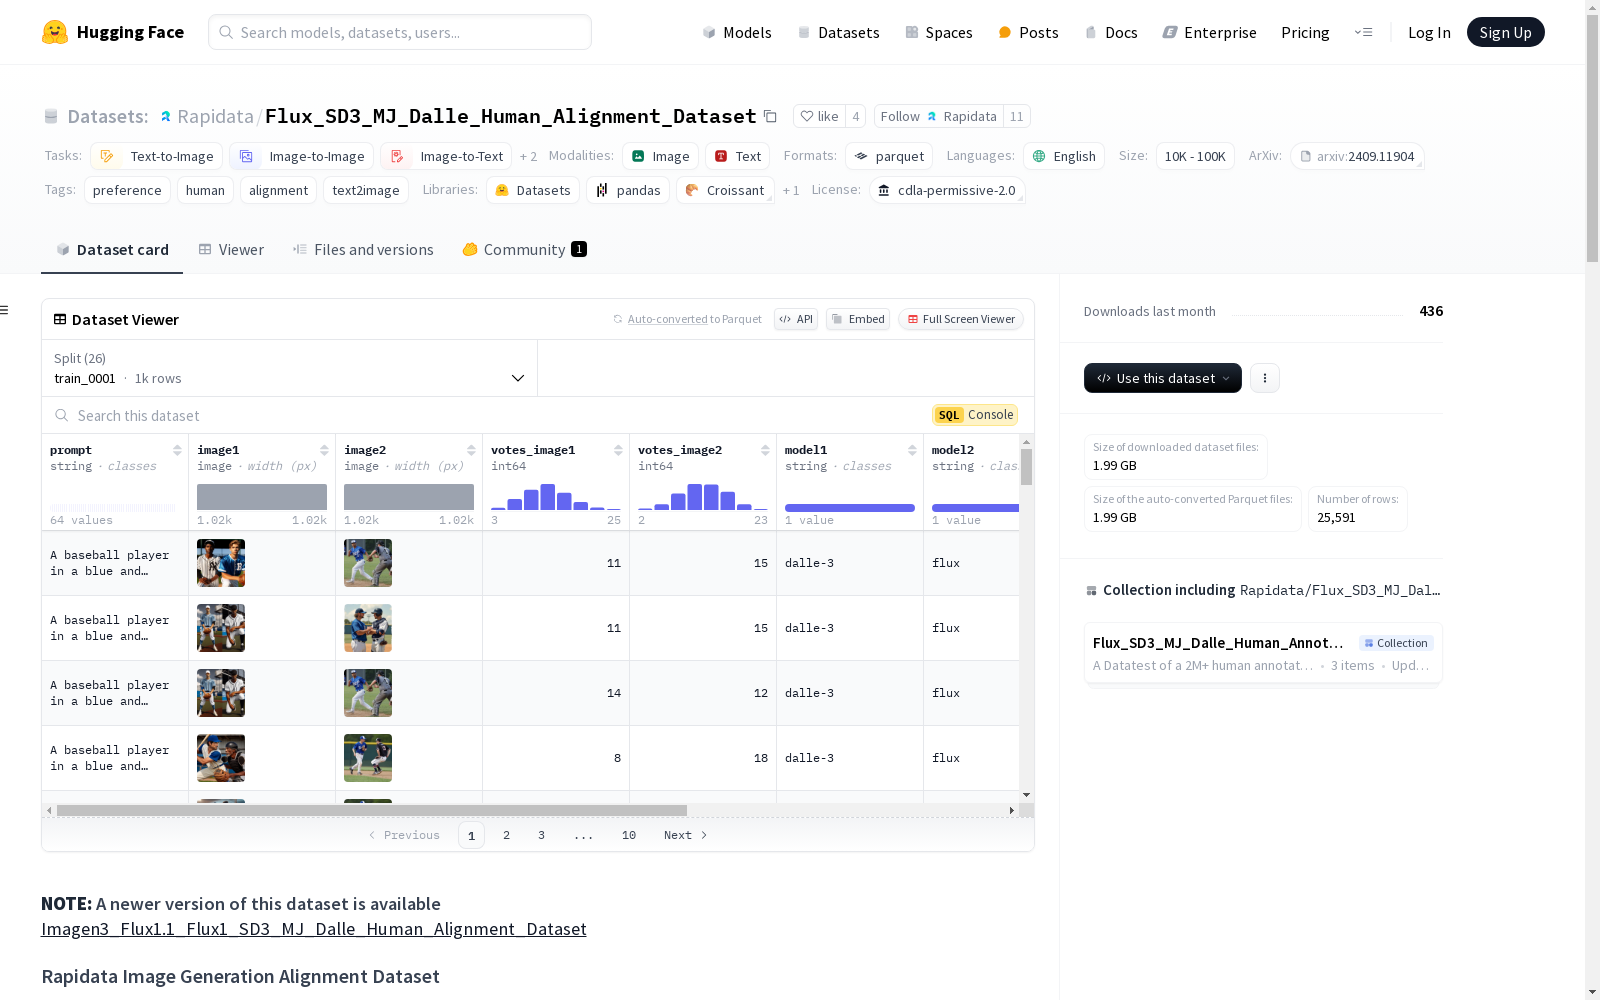The width and height of the screenshot is (1600, 1000).
Task: Open the Flux_SD3_MJ_Dalle_Human_Annot collection card
Action: (1263, 653)
